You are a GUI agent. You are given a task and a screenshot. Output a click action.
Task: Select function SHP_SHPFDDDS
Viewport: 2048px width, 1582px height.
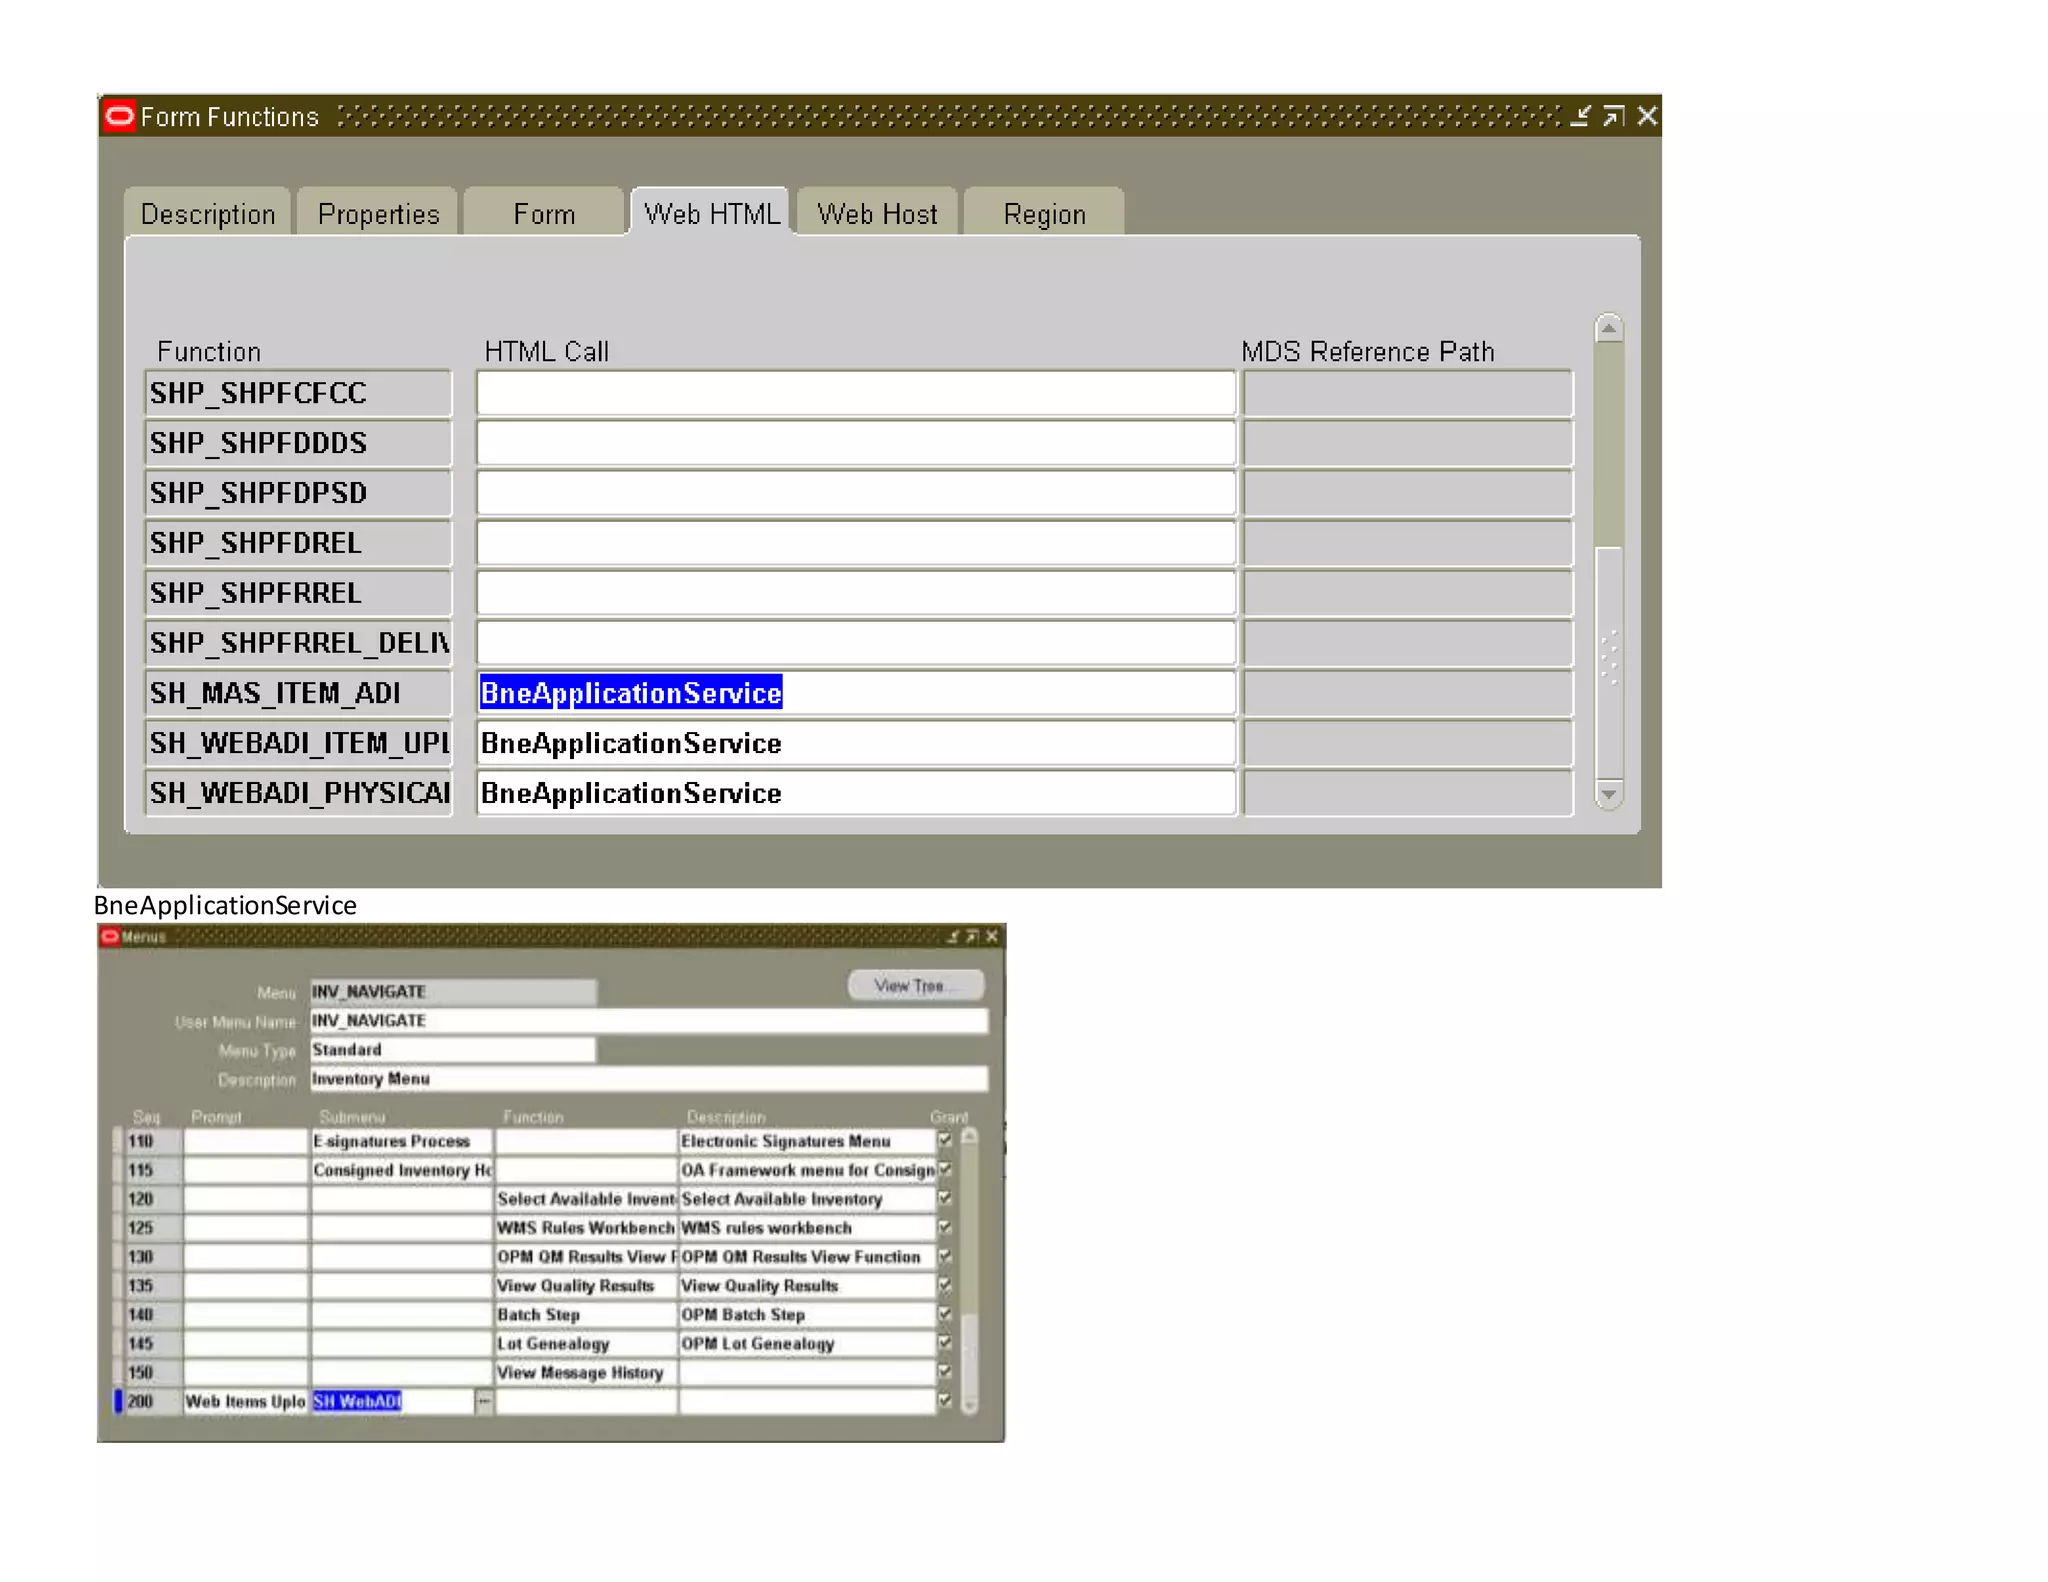[298, 443]
